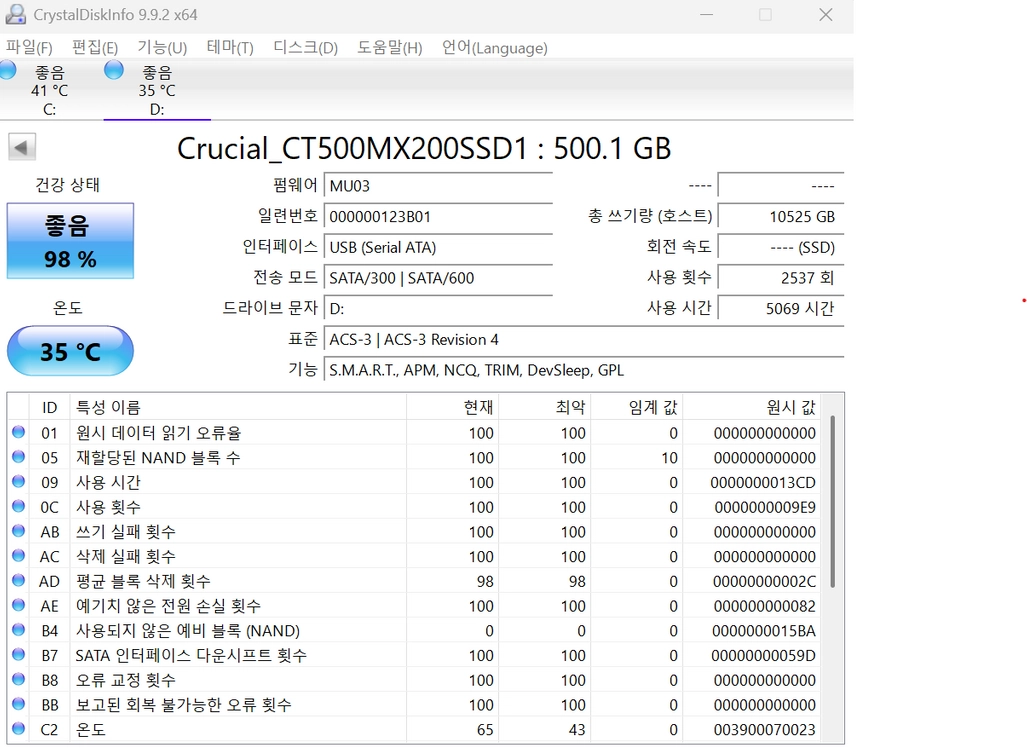This screenshot has height=750, width=1027.
Task: Click the D: drive blue status orb
Action: (x=114, y=70)
